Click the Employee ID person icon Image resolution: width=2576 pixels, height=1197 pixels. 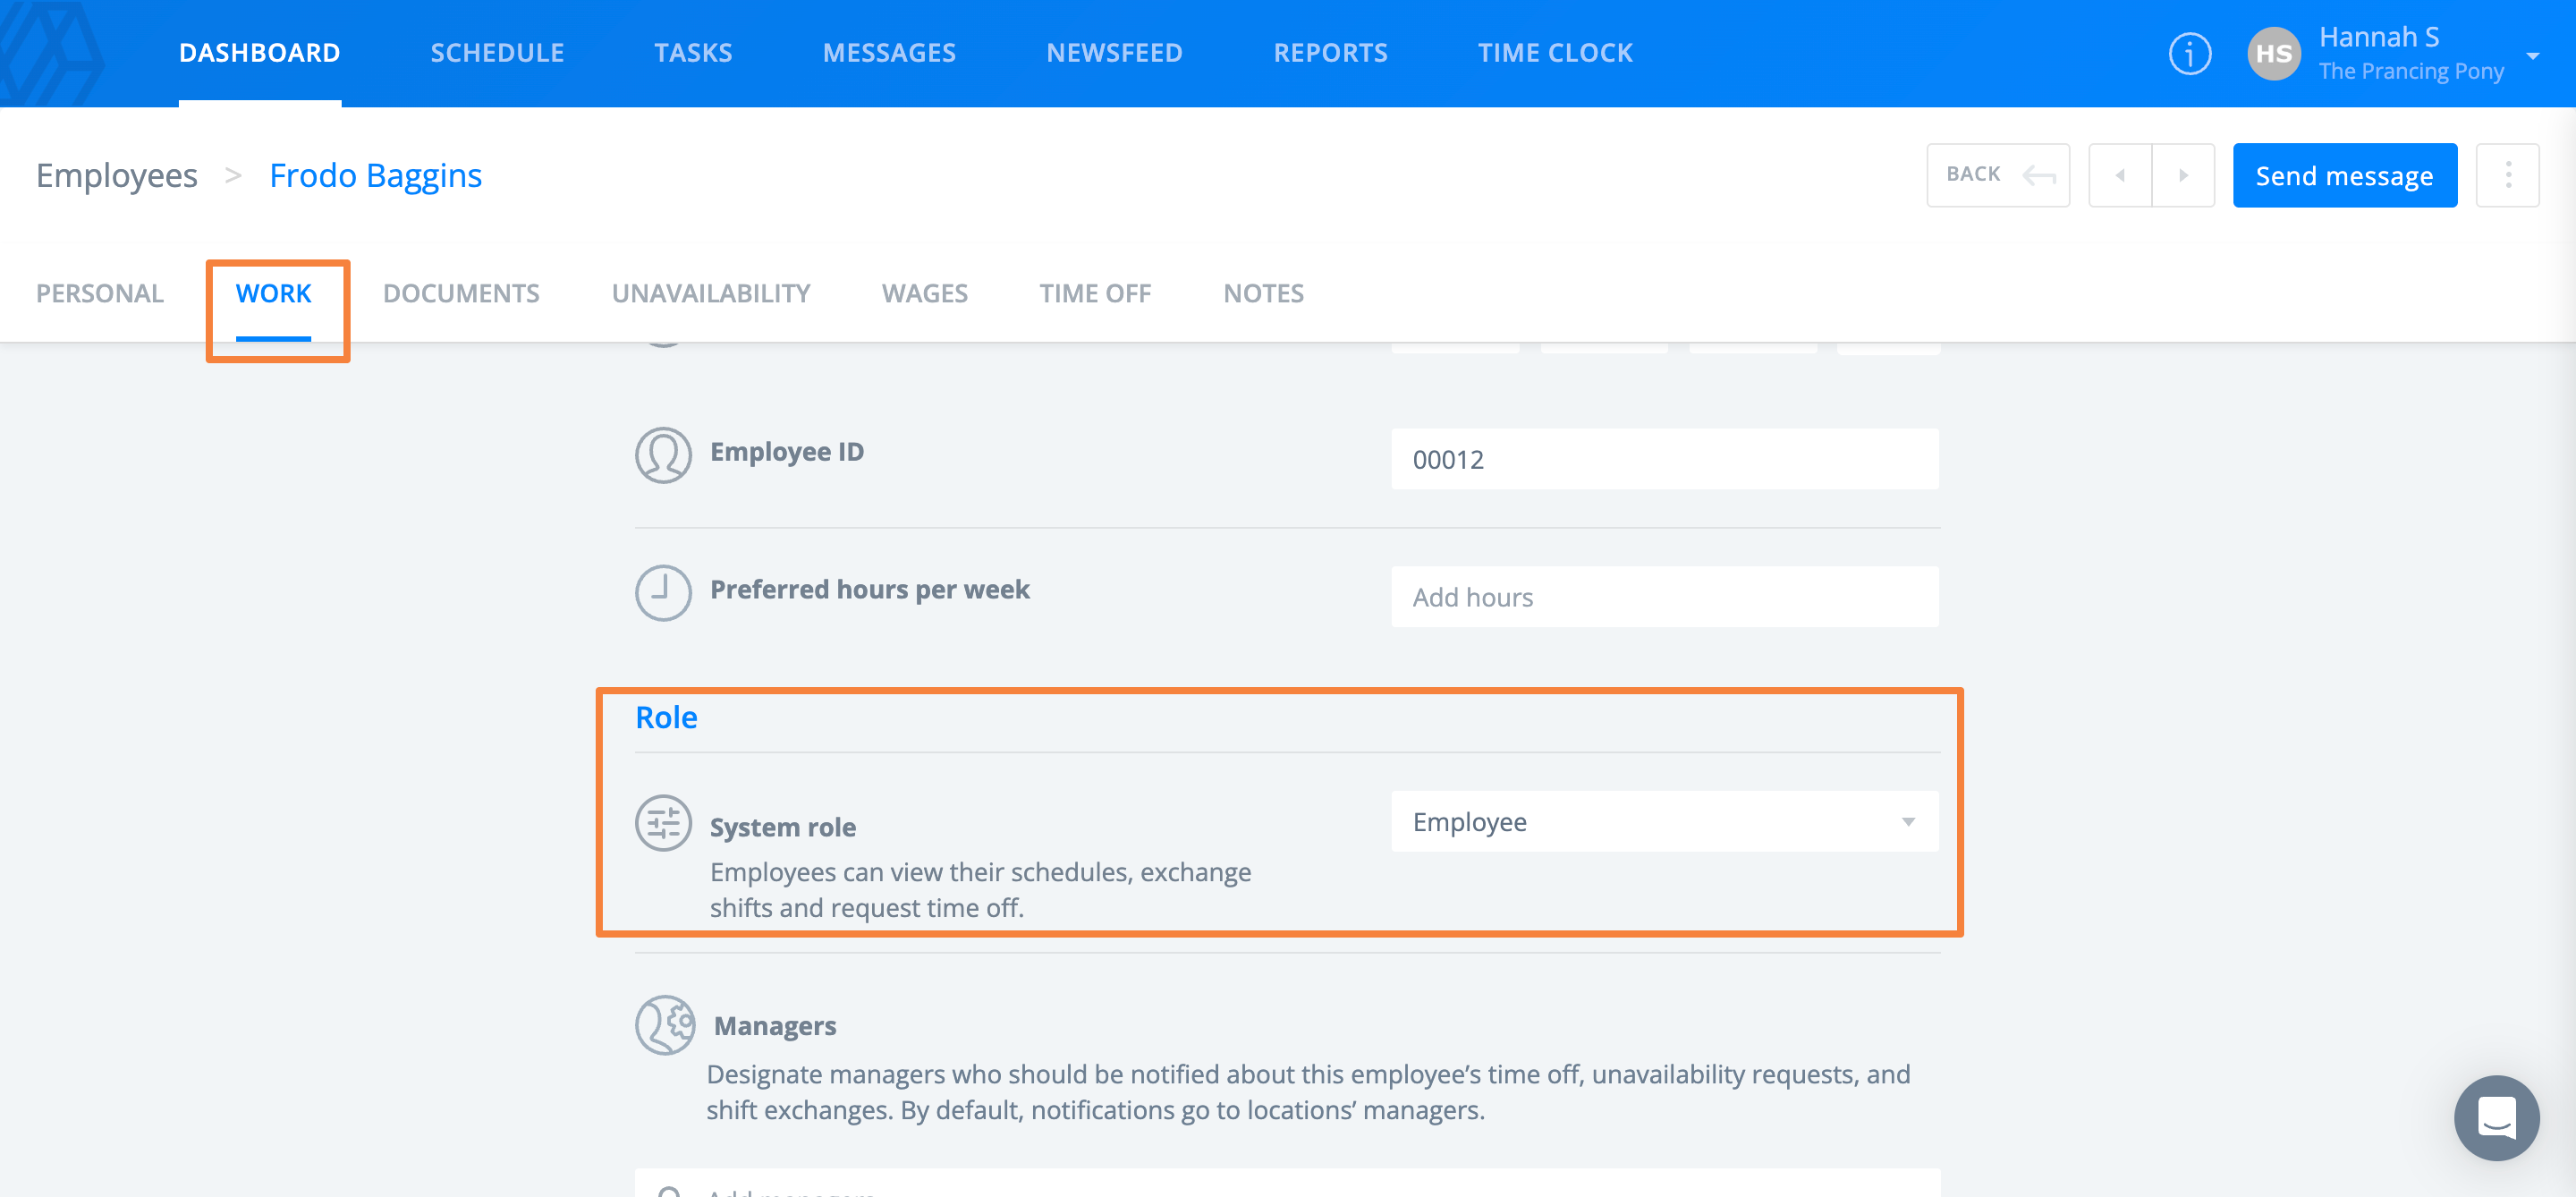tap(663, 455)
